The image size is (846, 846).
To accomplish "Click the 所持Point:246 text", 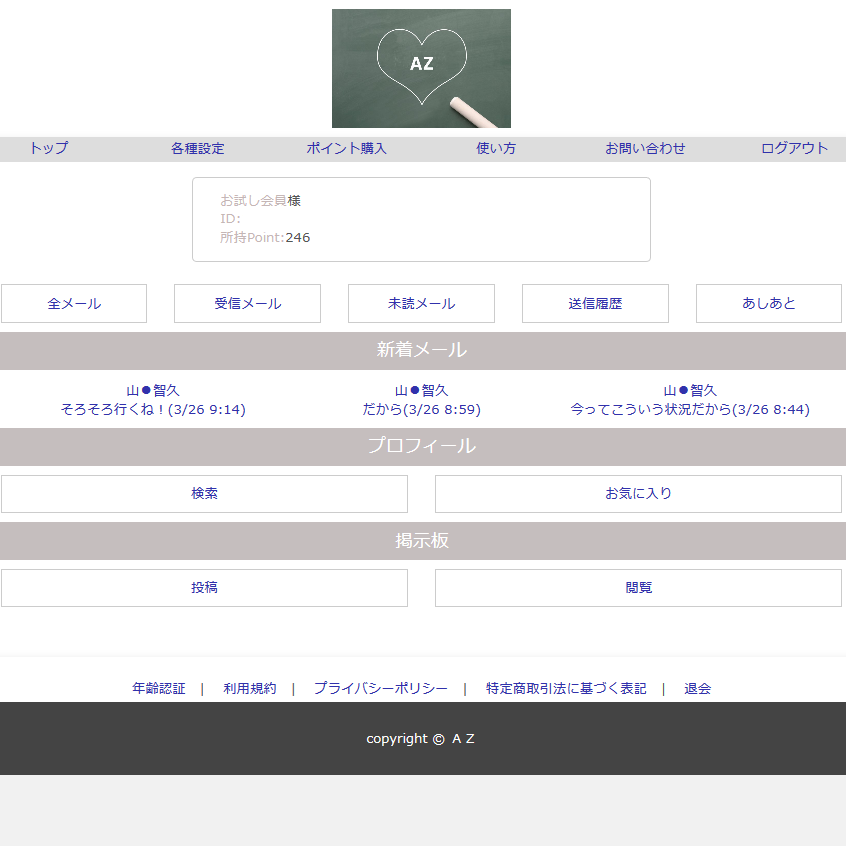I will click(x=265, y=237).
